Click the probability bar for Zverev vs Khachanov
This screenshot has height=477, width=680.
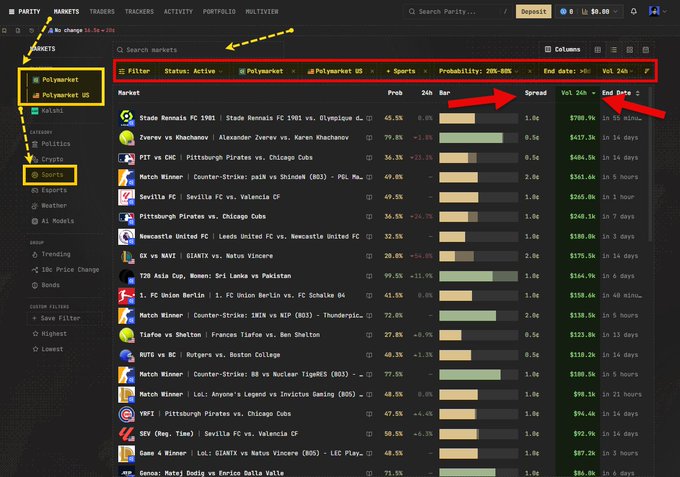478,138
